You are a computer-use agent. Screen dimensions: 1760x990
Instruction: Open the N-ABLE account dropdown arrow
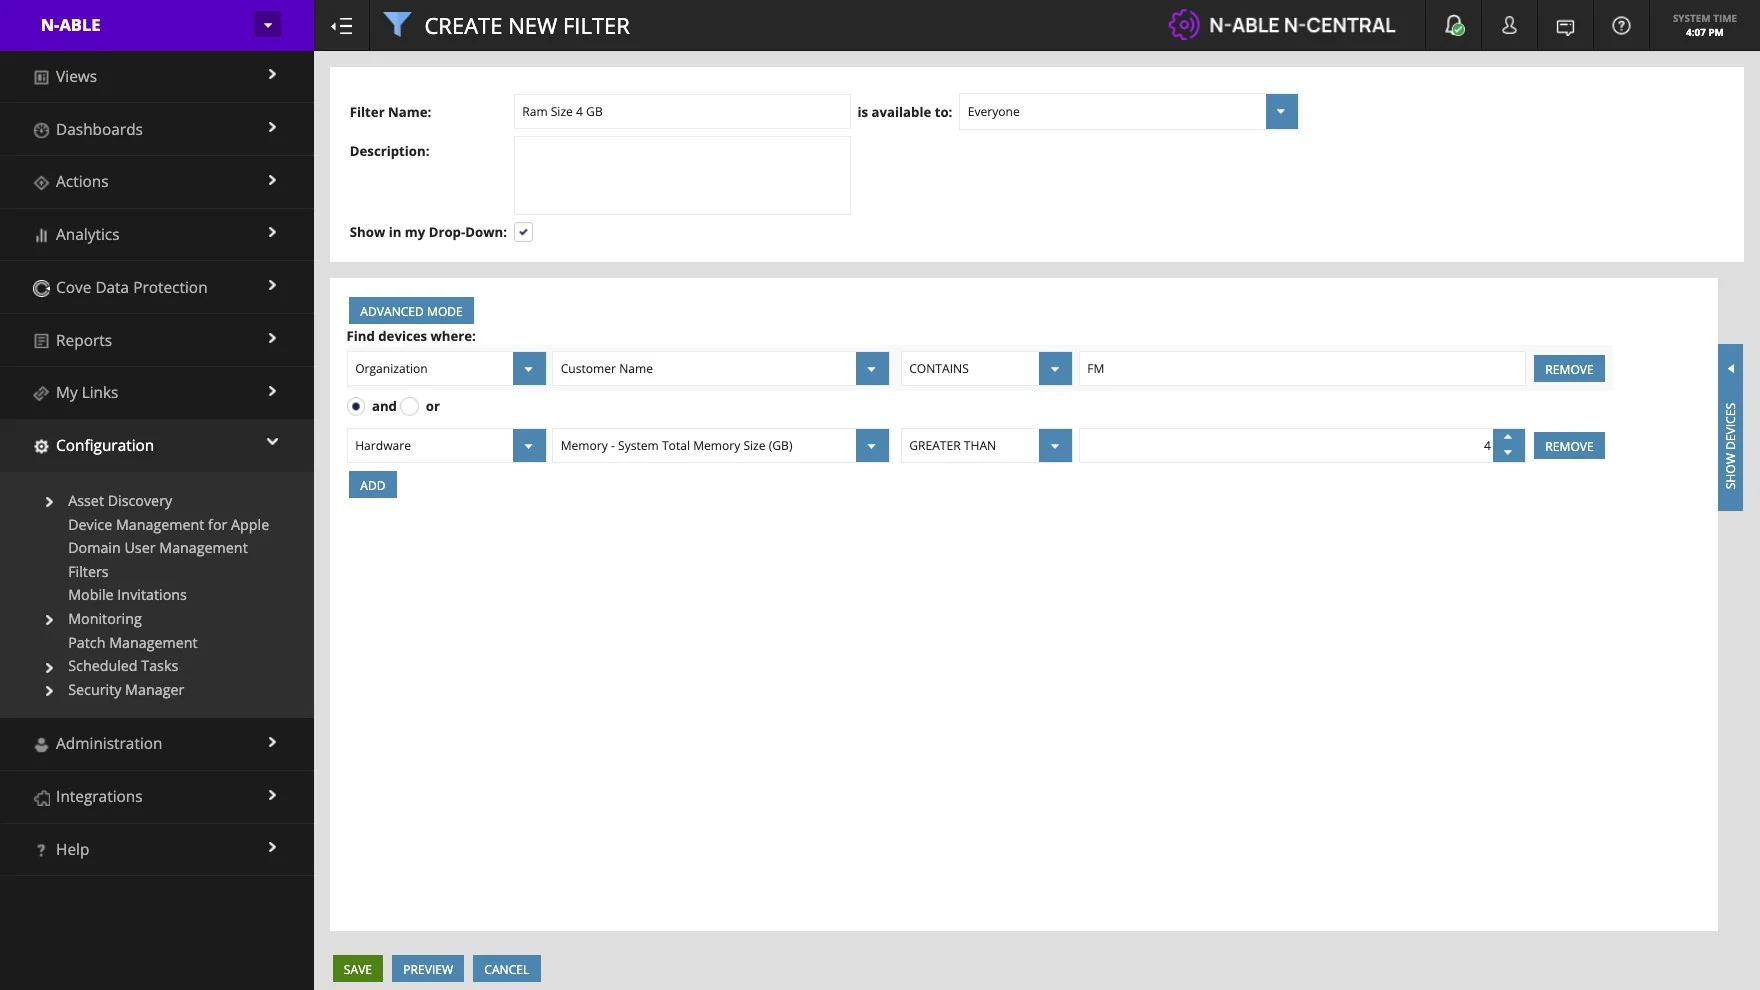click(x=267, y=25)
